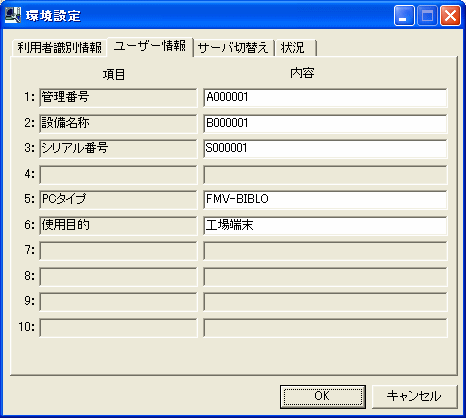Click the content field with B000001
This screenshot has width=466, height=418.
pos(325,123)
